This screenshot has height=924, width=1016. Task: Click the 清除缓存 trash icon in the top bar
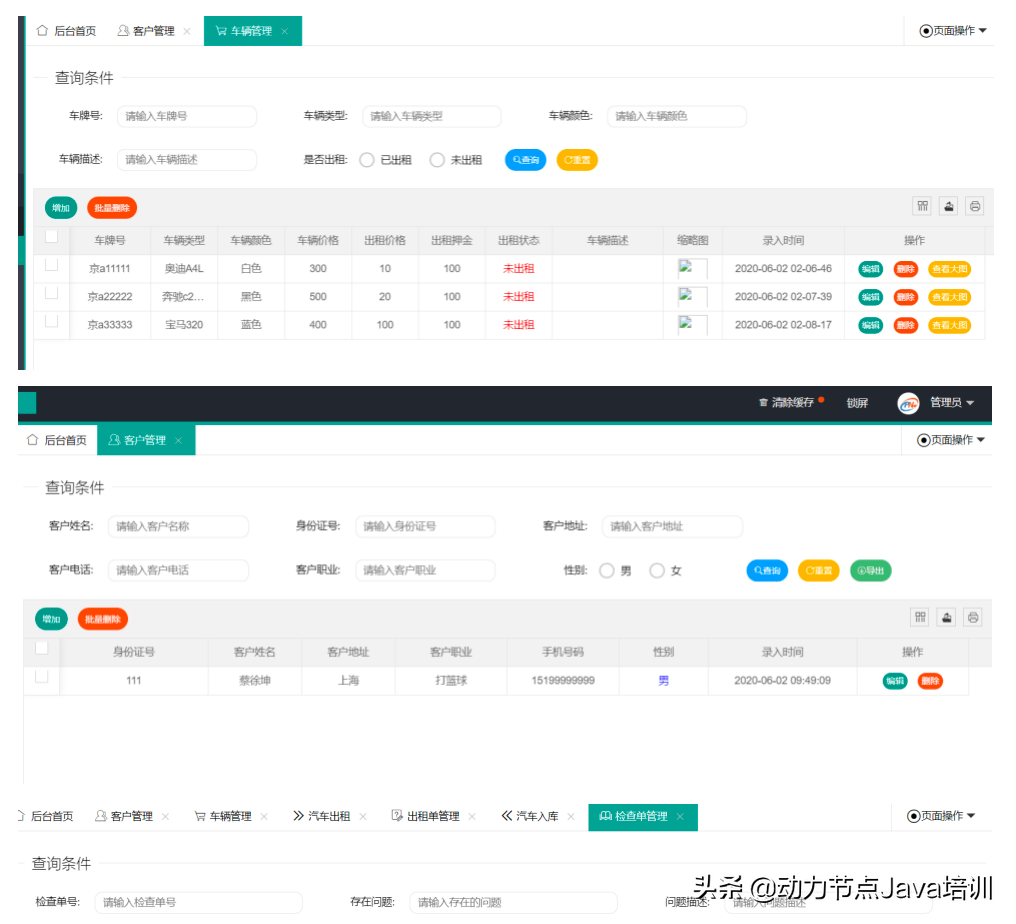(x=763, y=403)
